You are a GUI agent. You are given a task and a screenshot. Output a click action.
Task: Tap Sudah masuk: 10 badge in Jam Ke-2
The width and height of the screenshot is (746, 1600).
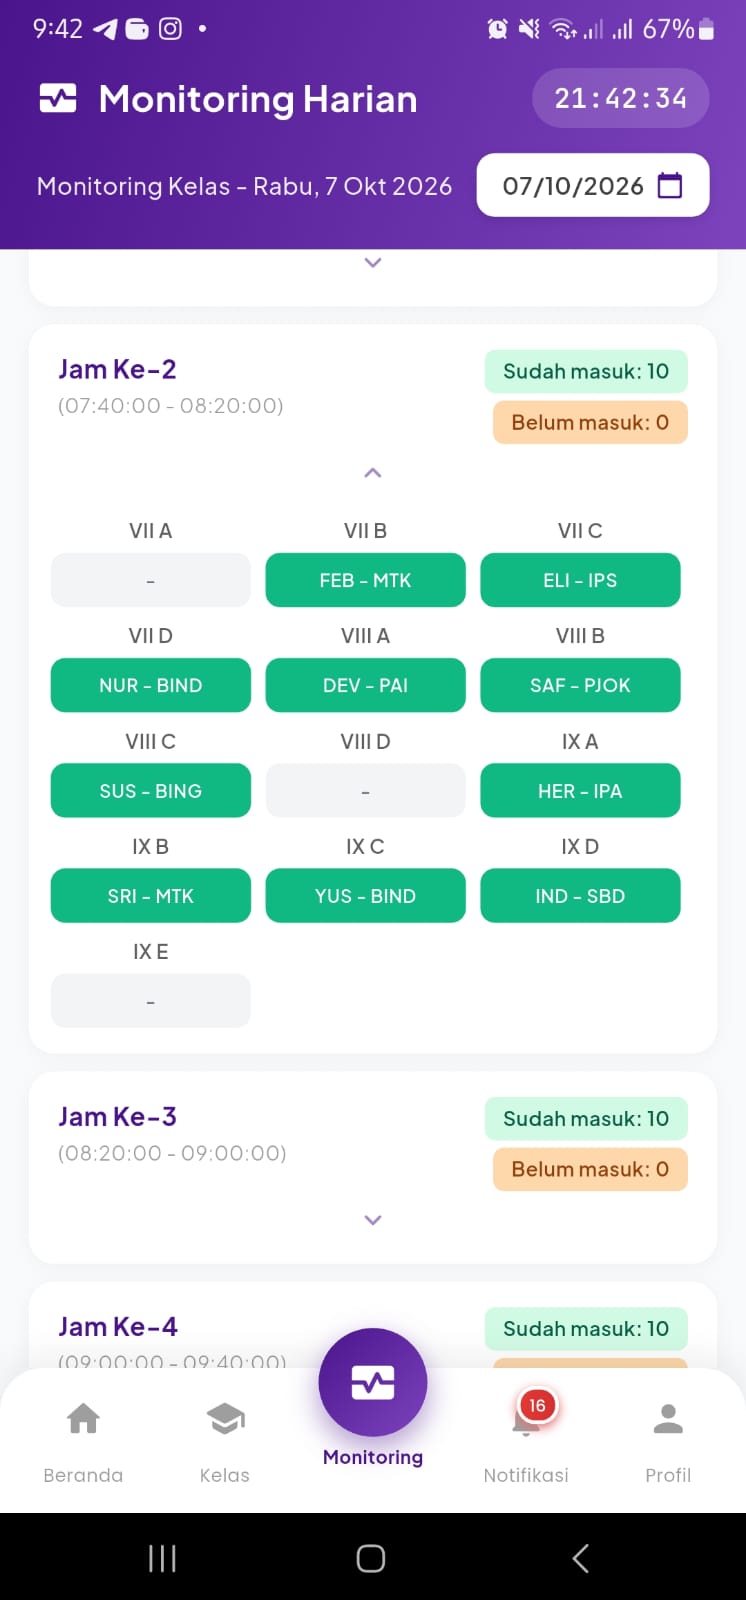(x=586, y=371)
